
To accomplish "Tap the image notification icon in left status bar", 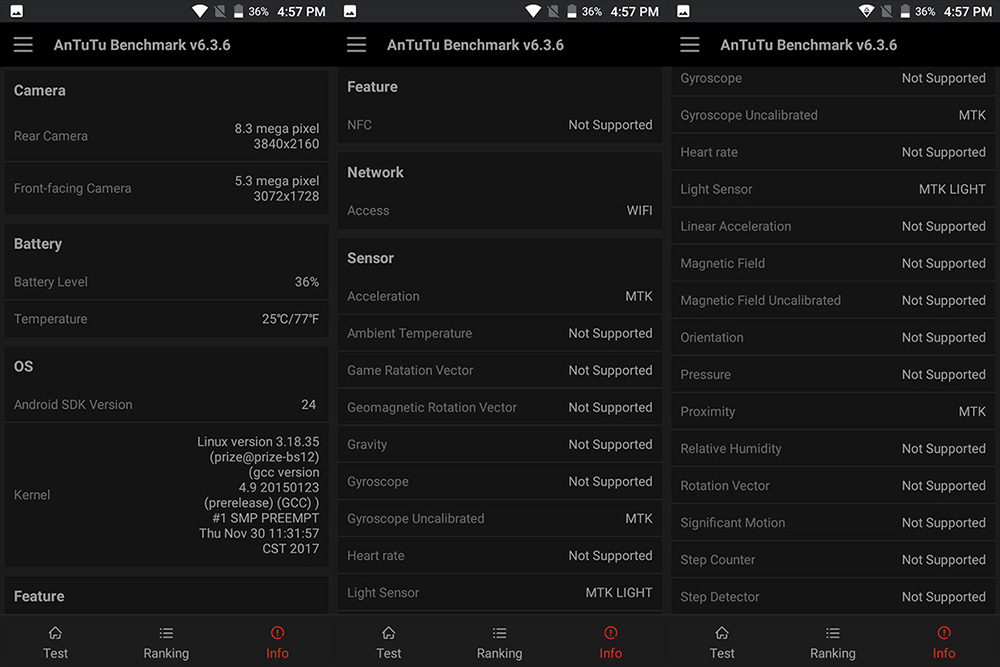I will (17, 11).
